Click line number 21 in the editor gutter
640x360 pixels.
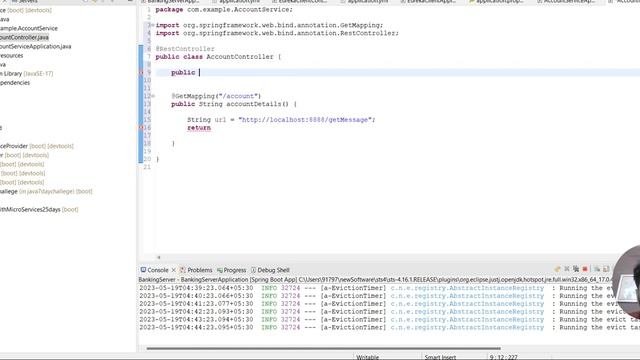click(147, 167)
